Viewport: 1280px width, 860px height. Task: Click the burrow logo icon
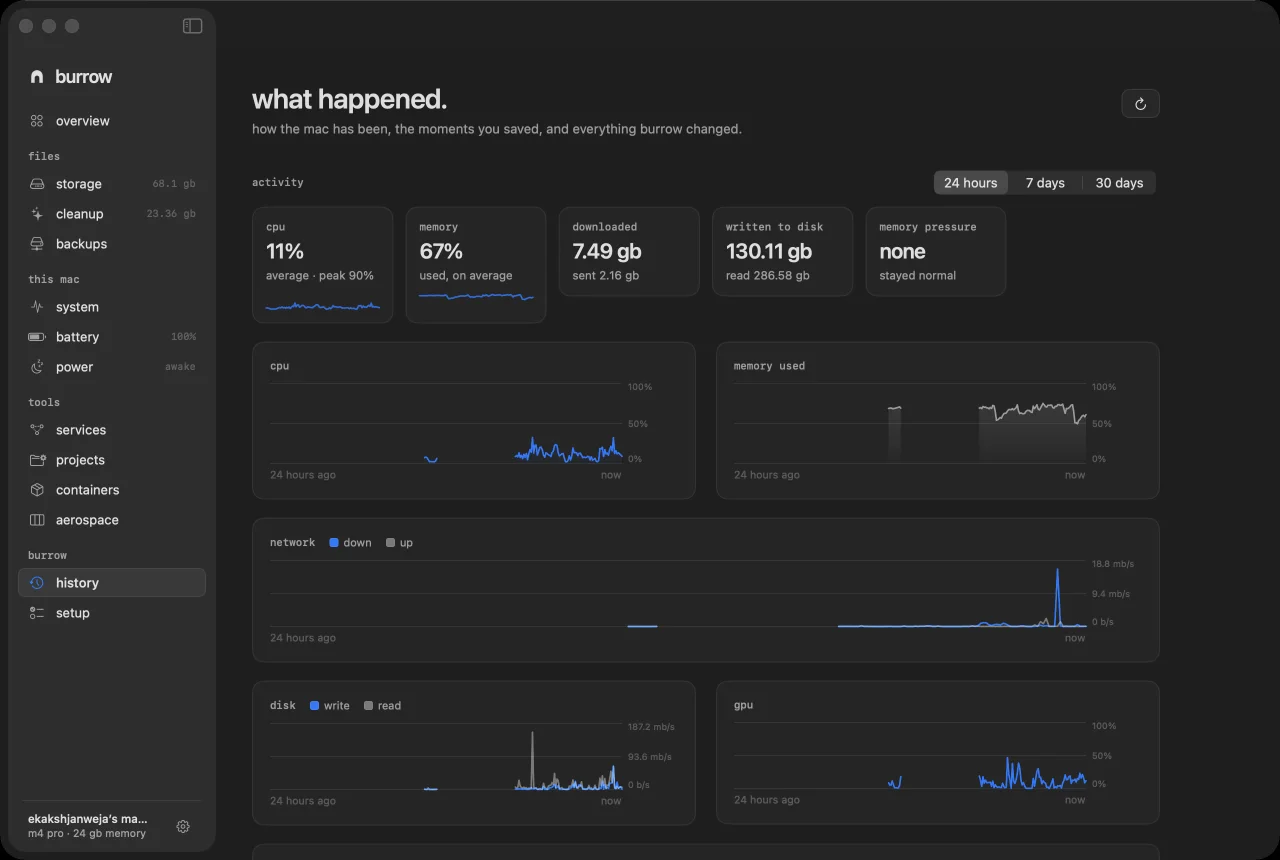point(37,77)
